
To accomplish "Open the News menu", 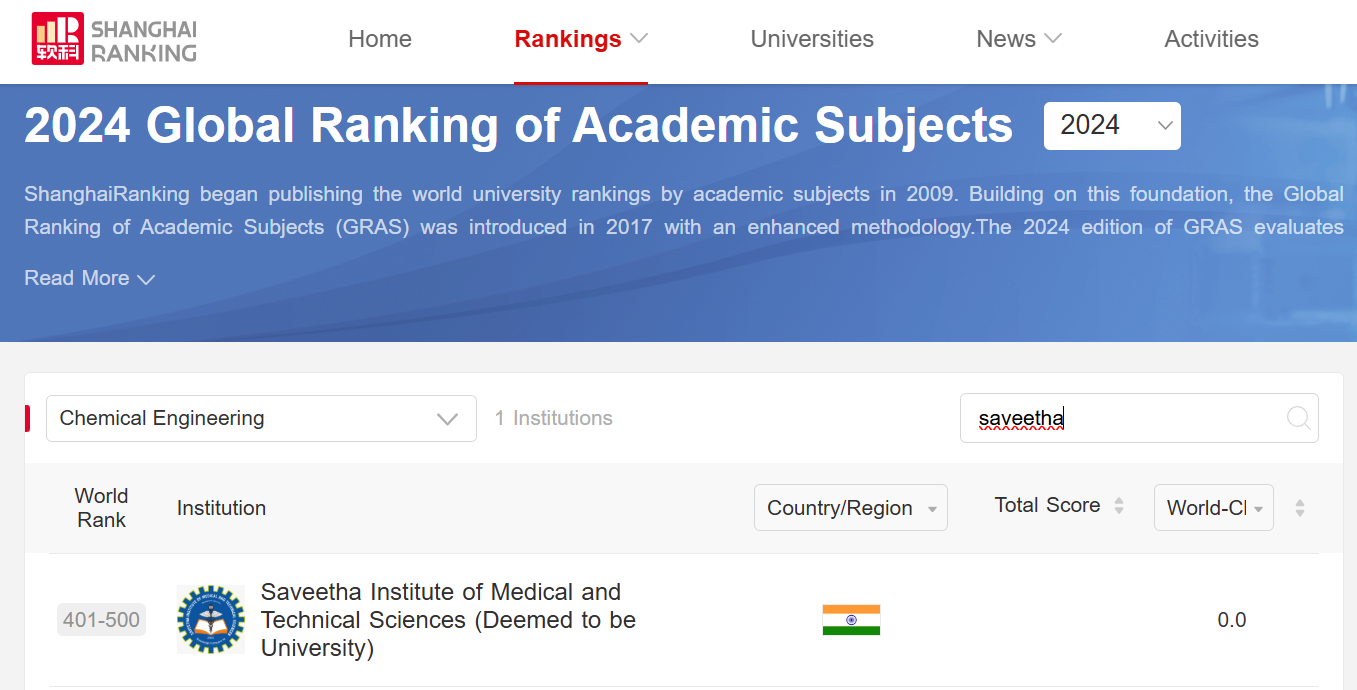I will (x=1006, y=39).
